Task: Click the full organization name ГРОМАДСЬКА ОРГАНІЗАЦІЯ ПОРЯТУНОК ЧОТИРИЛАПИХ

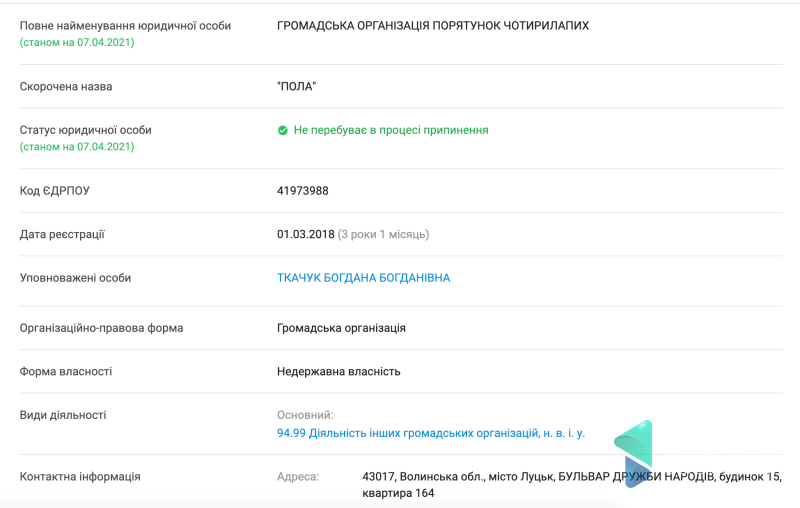Action: [x=432, y=25]
